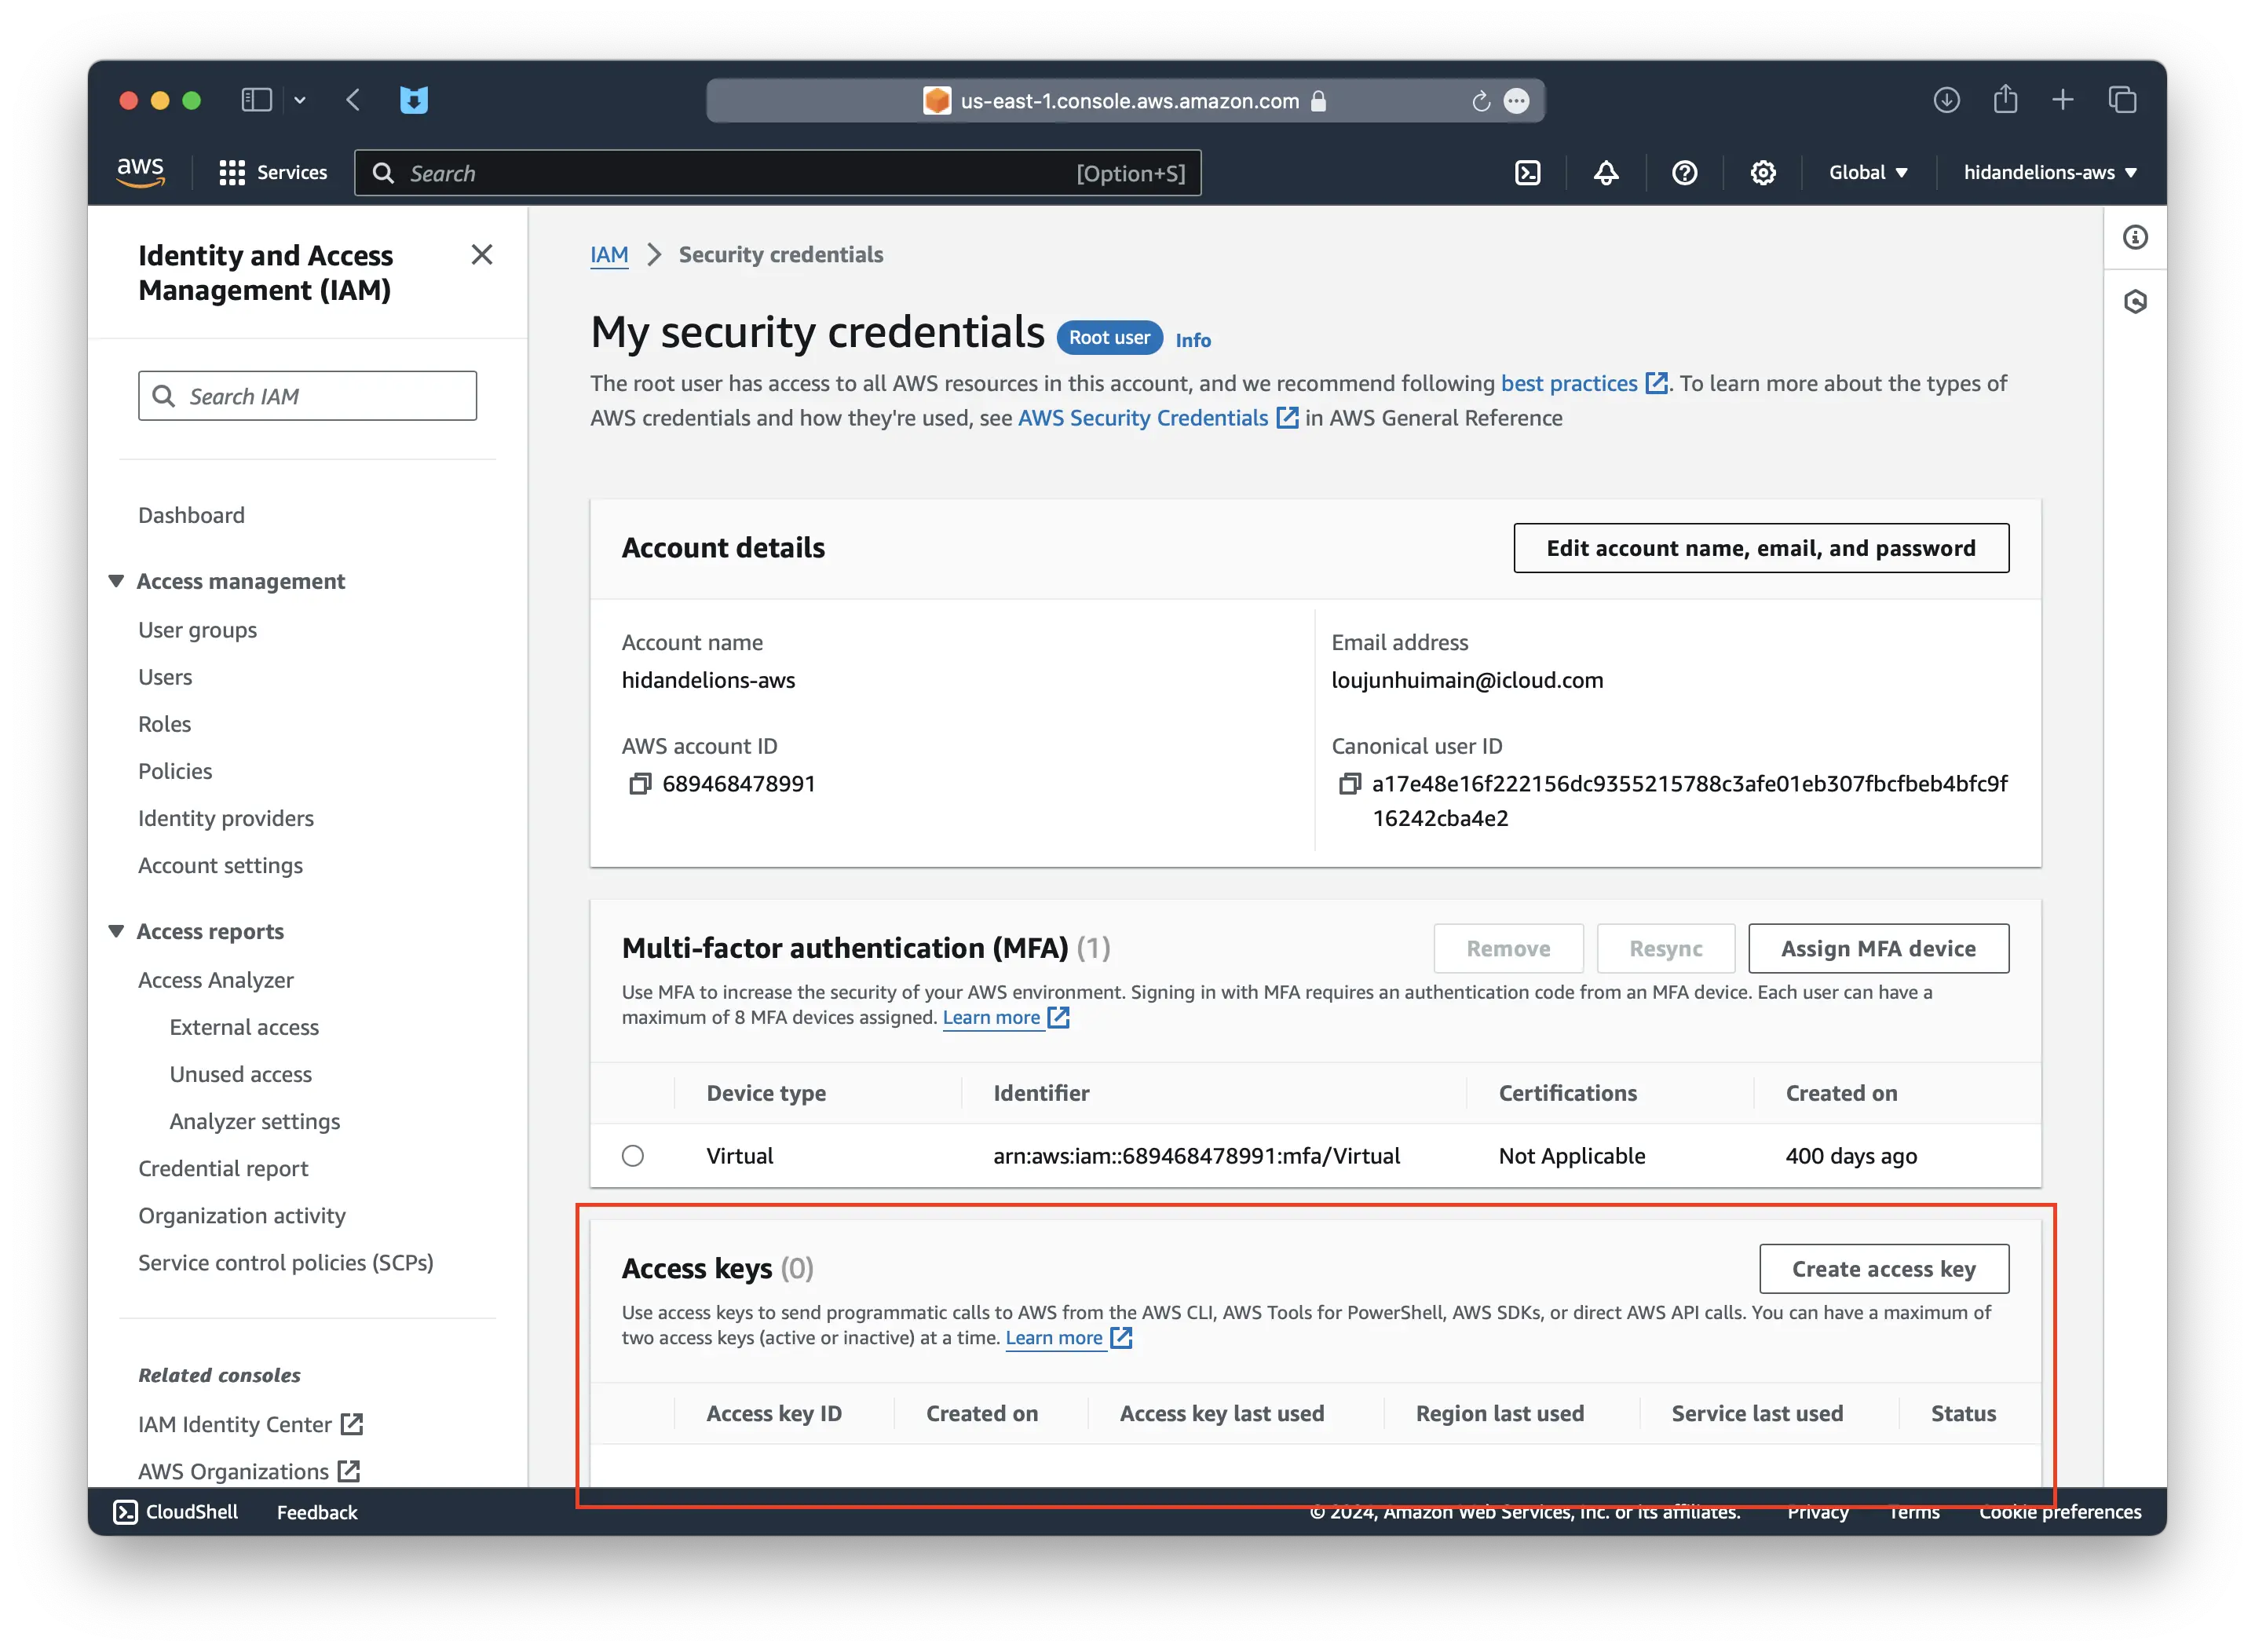This screenshot has width=2255, height=1652.
Task: Open User groups in sidebar
Action: point(197,630)
